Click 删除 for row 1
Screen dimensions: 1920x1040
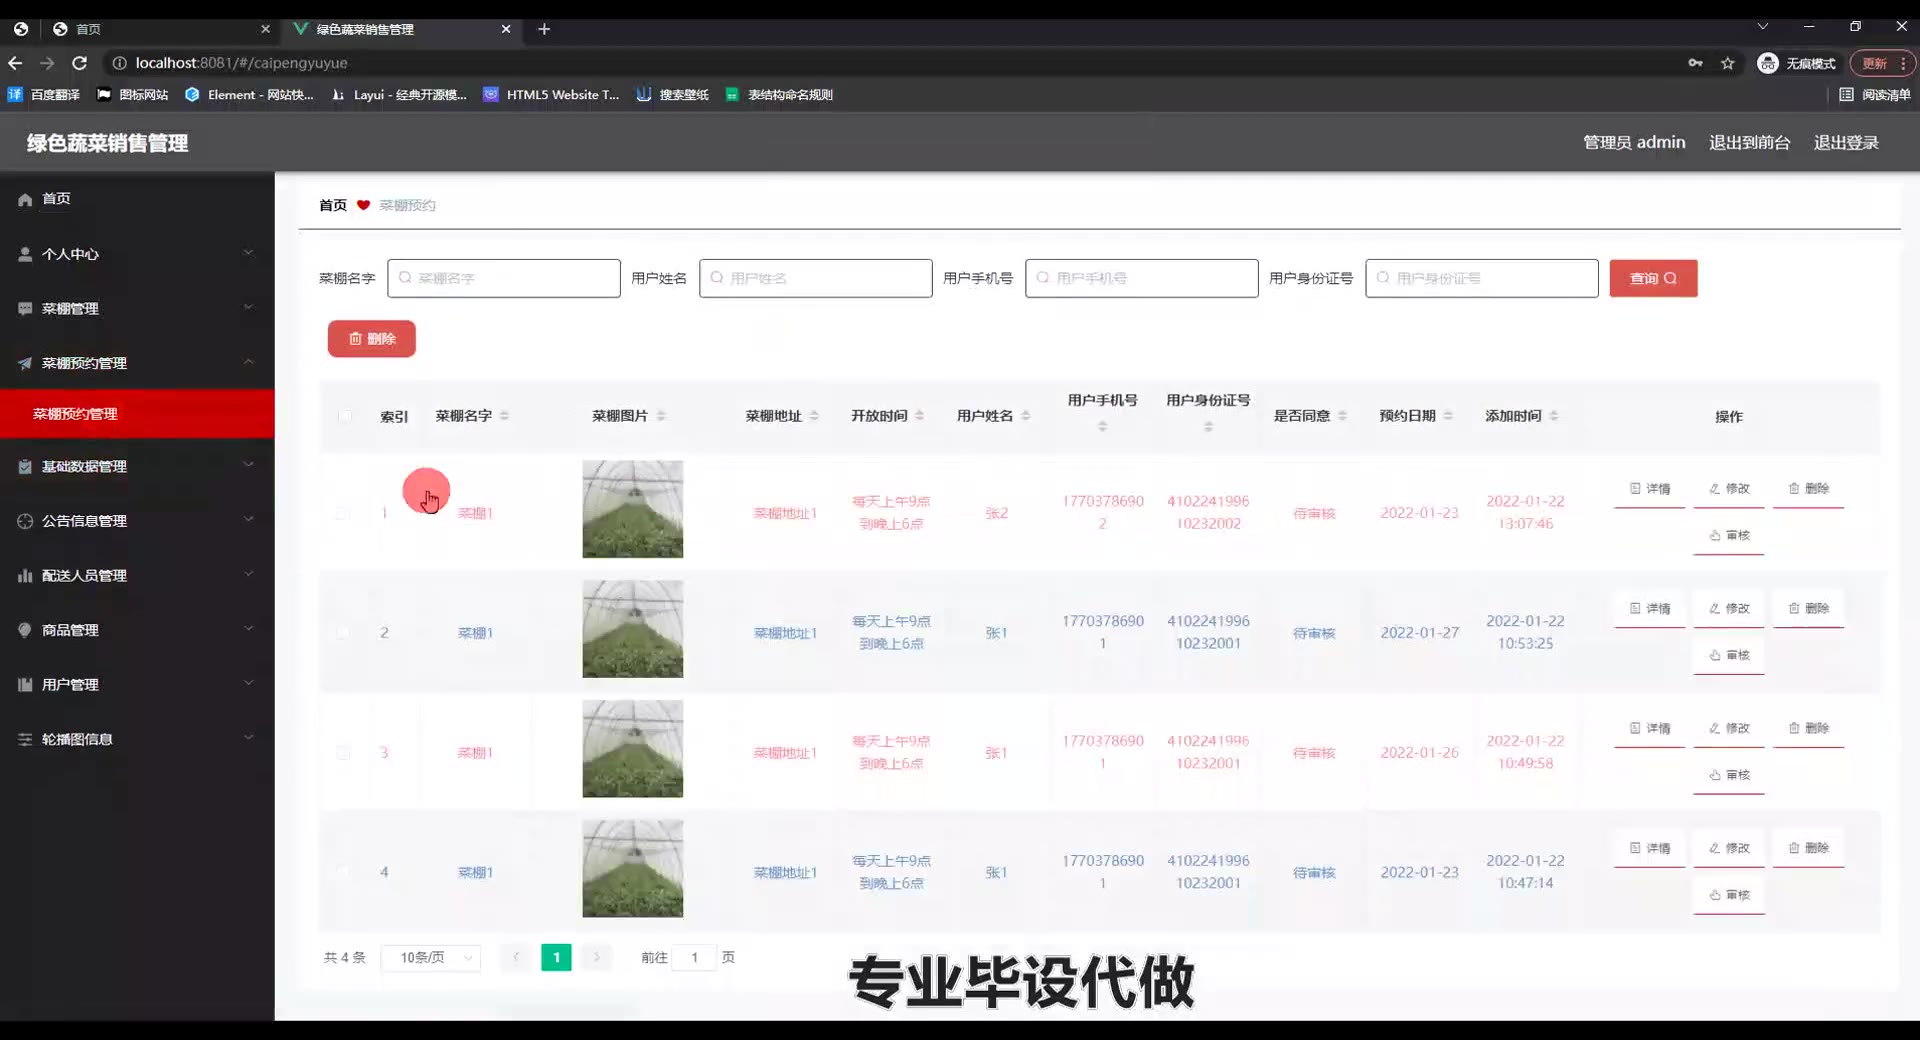(1809, 489)
